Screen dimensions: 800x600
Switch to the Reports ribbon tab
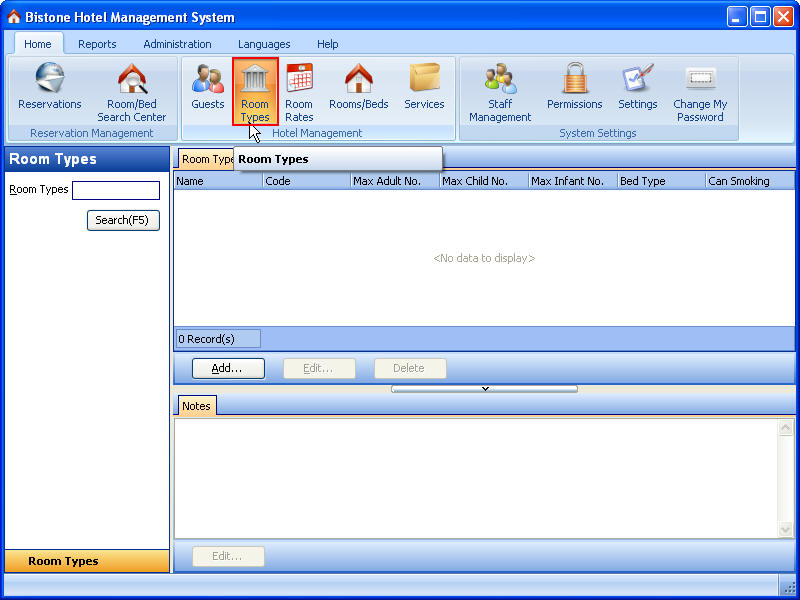click(x=97, y=44)
